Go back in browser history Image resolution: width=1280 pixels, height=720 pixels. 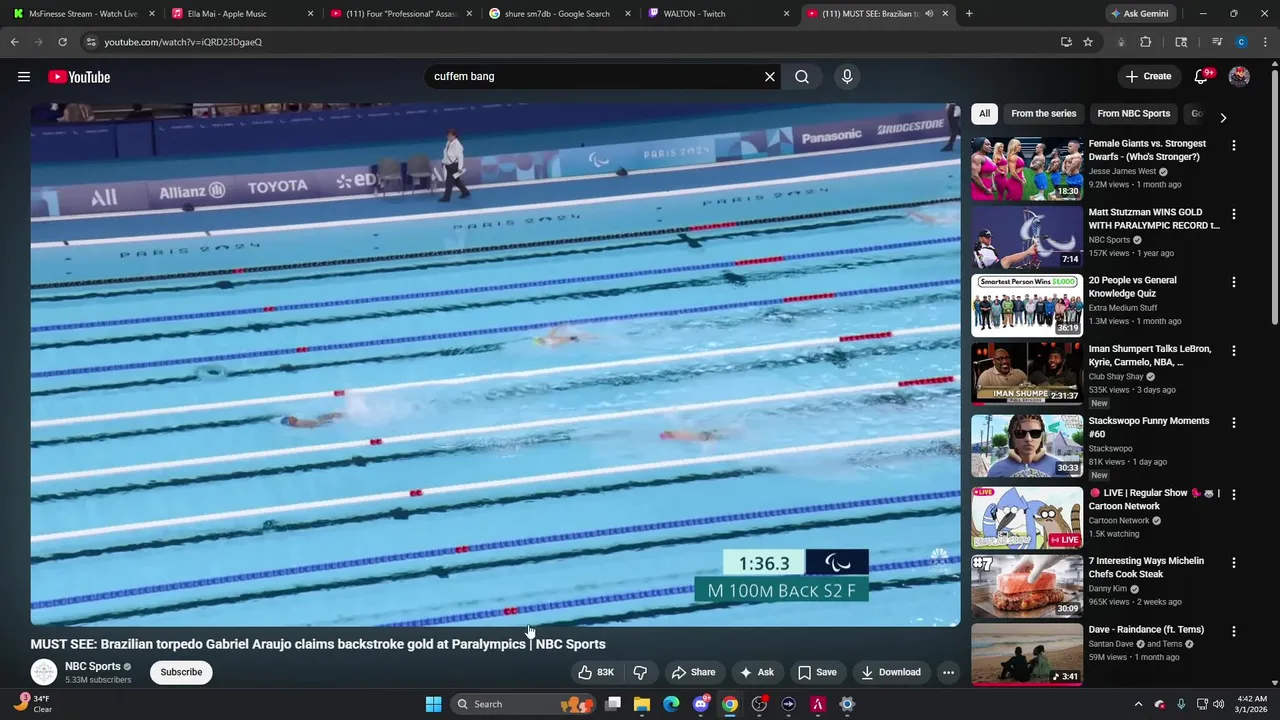(x=15, y=42)
